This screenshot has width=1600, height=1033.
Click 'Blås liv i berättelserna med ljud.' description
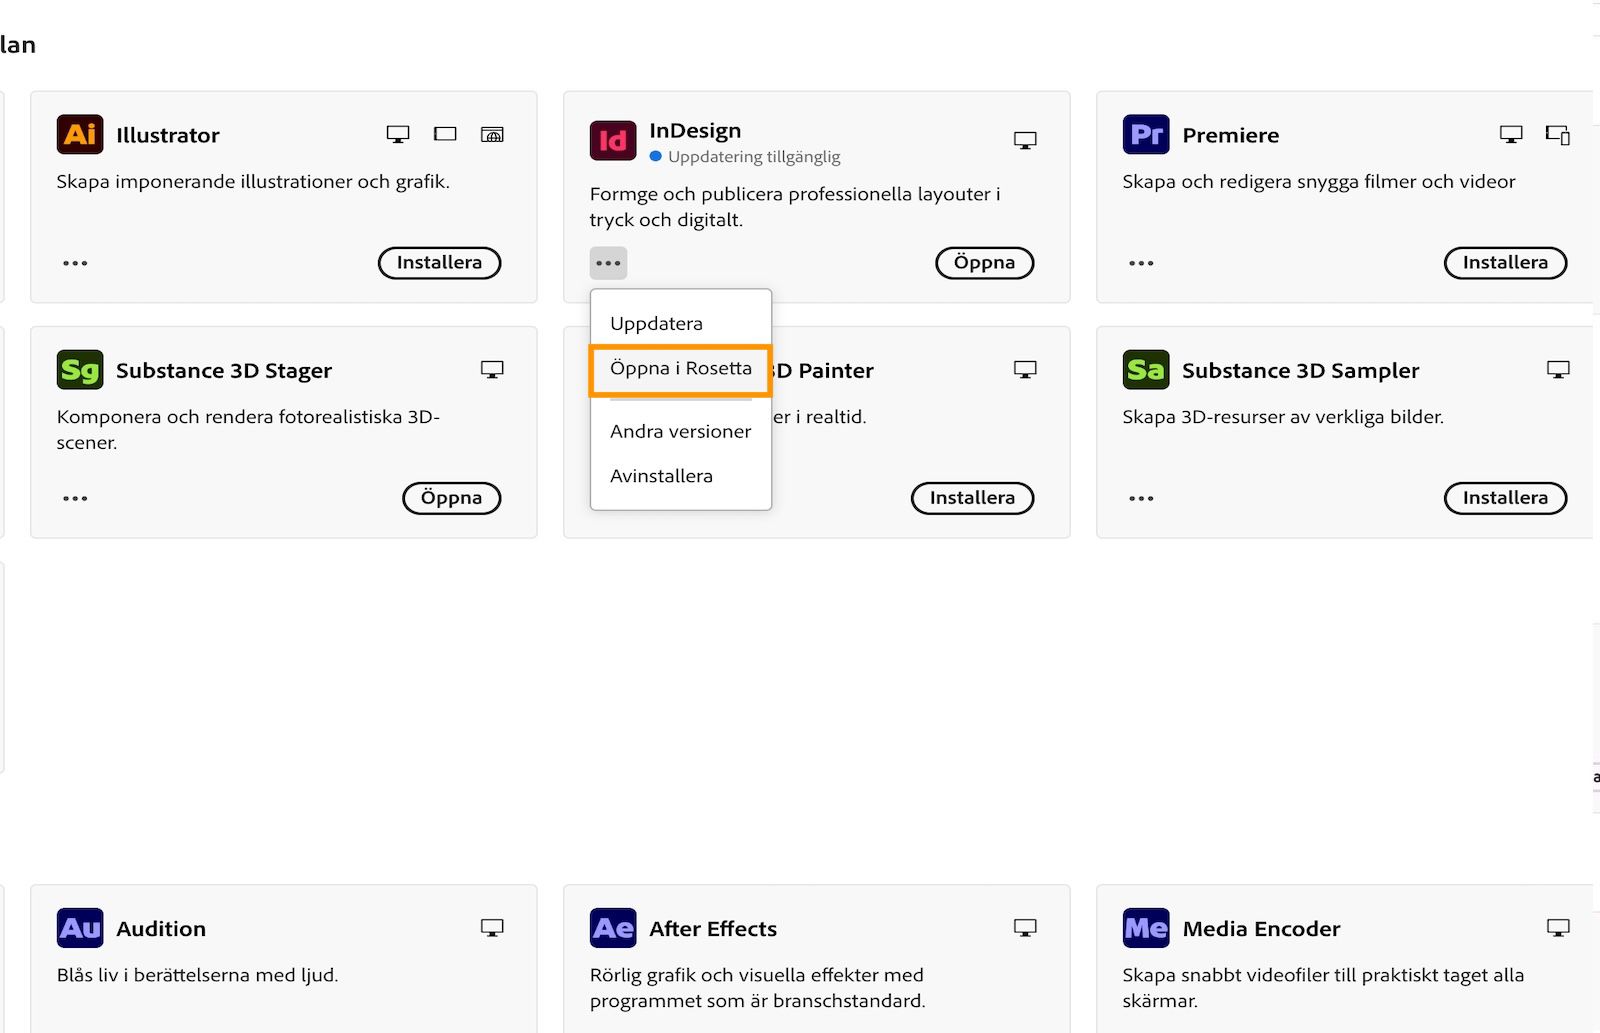pyautogui.click(x=197, y=975)
